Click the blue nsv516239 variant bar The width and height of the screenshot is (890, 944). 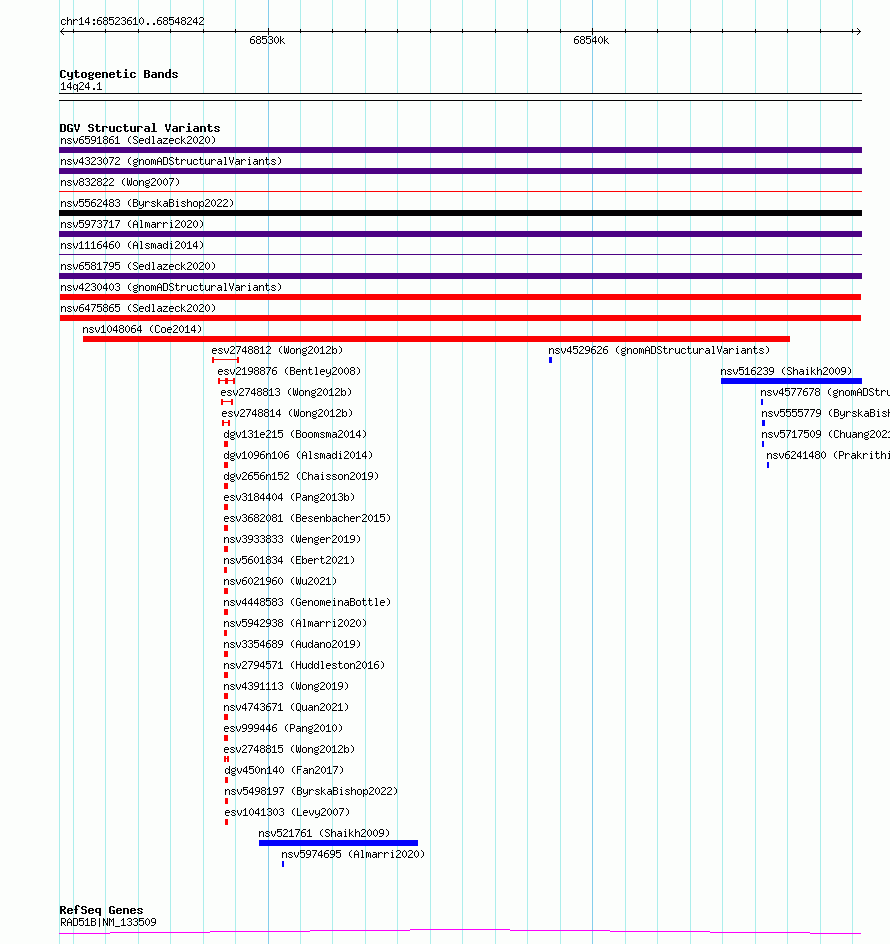tap(791, 381)
